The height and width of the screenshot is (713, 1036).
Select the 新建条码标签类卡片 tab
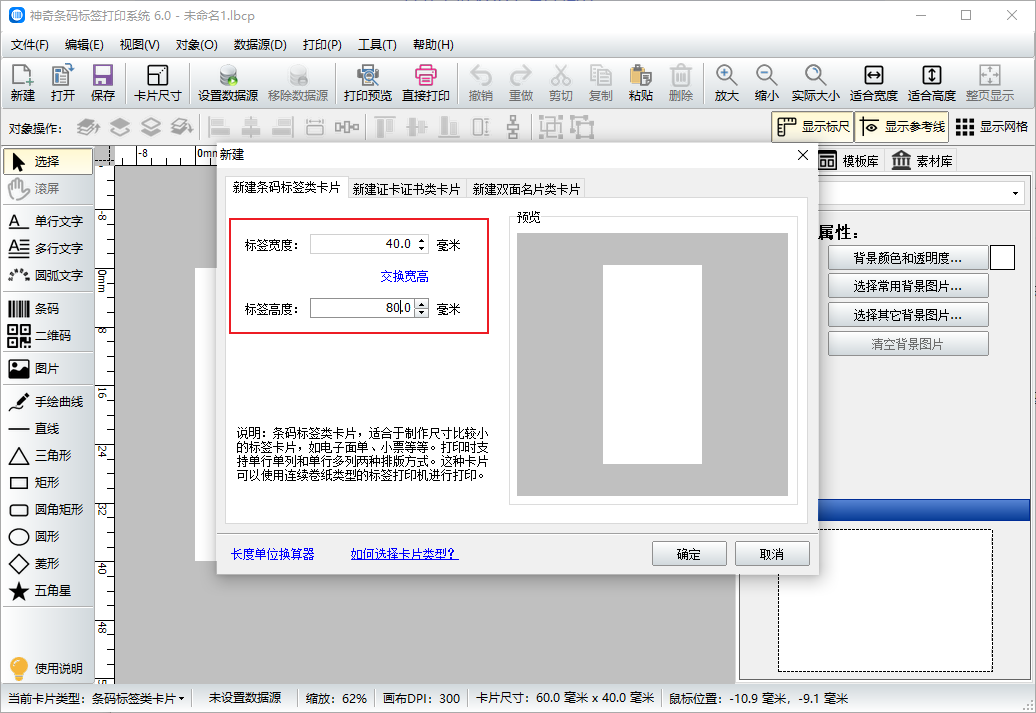[286, 187]
